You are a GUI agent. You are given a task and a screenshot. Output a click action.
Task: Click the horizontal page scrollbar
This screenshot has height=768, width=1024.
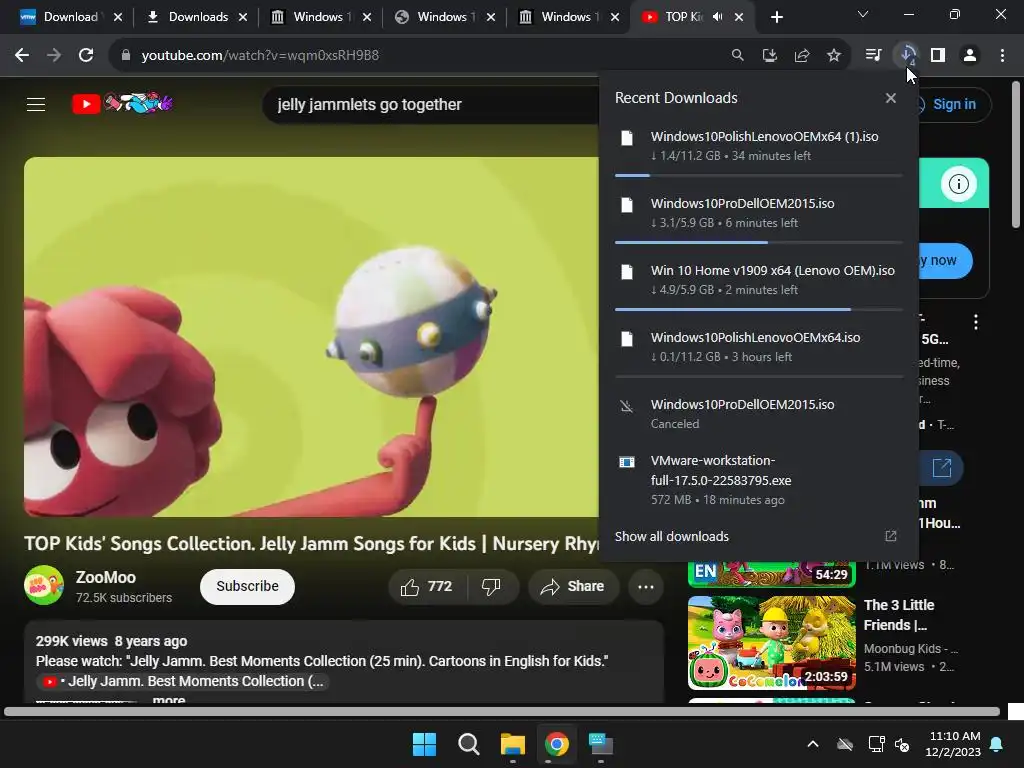tap(502, 711)
